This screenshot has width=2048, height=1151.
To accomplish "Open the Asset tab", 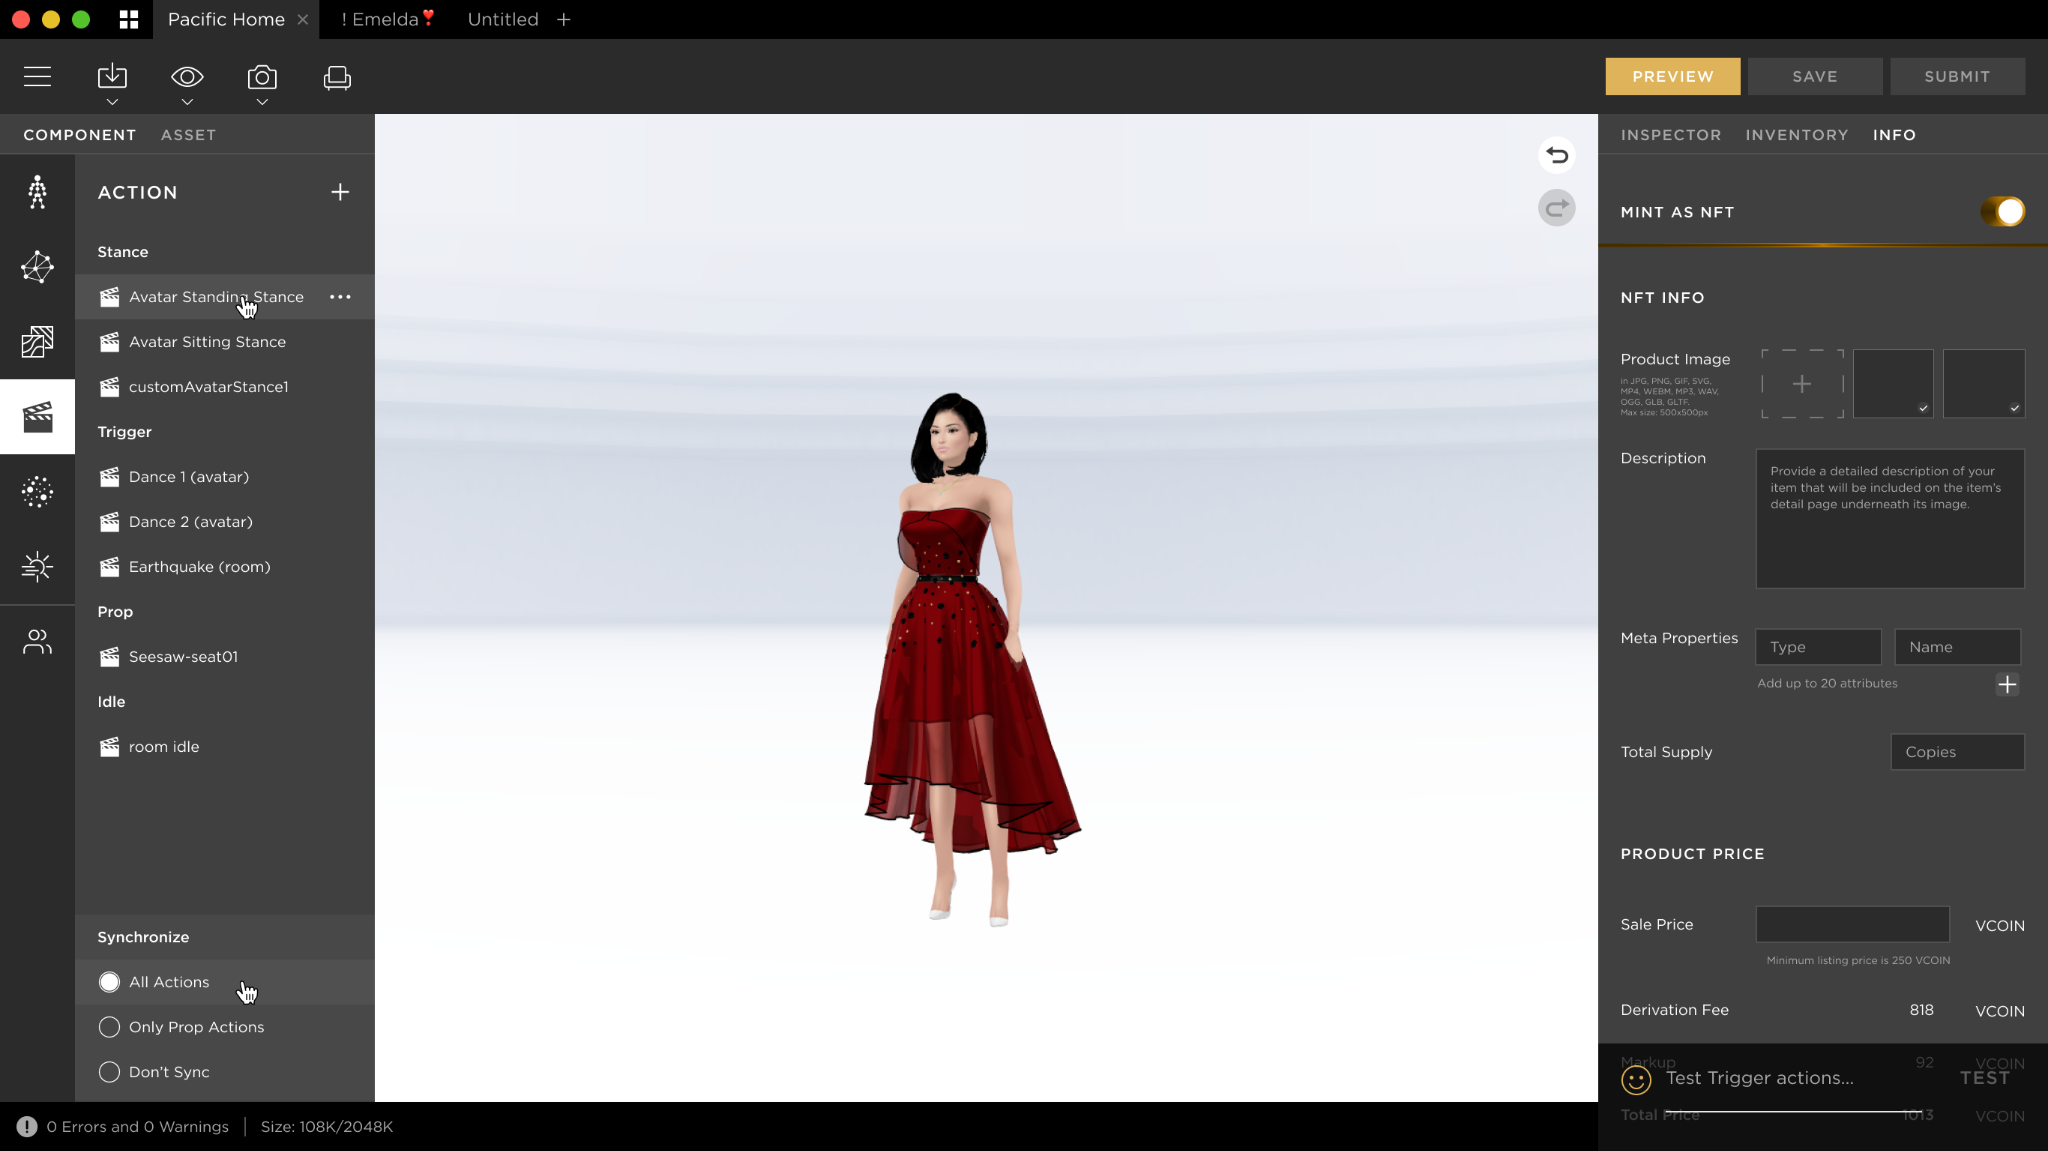I will [188, 134].
